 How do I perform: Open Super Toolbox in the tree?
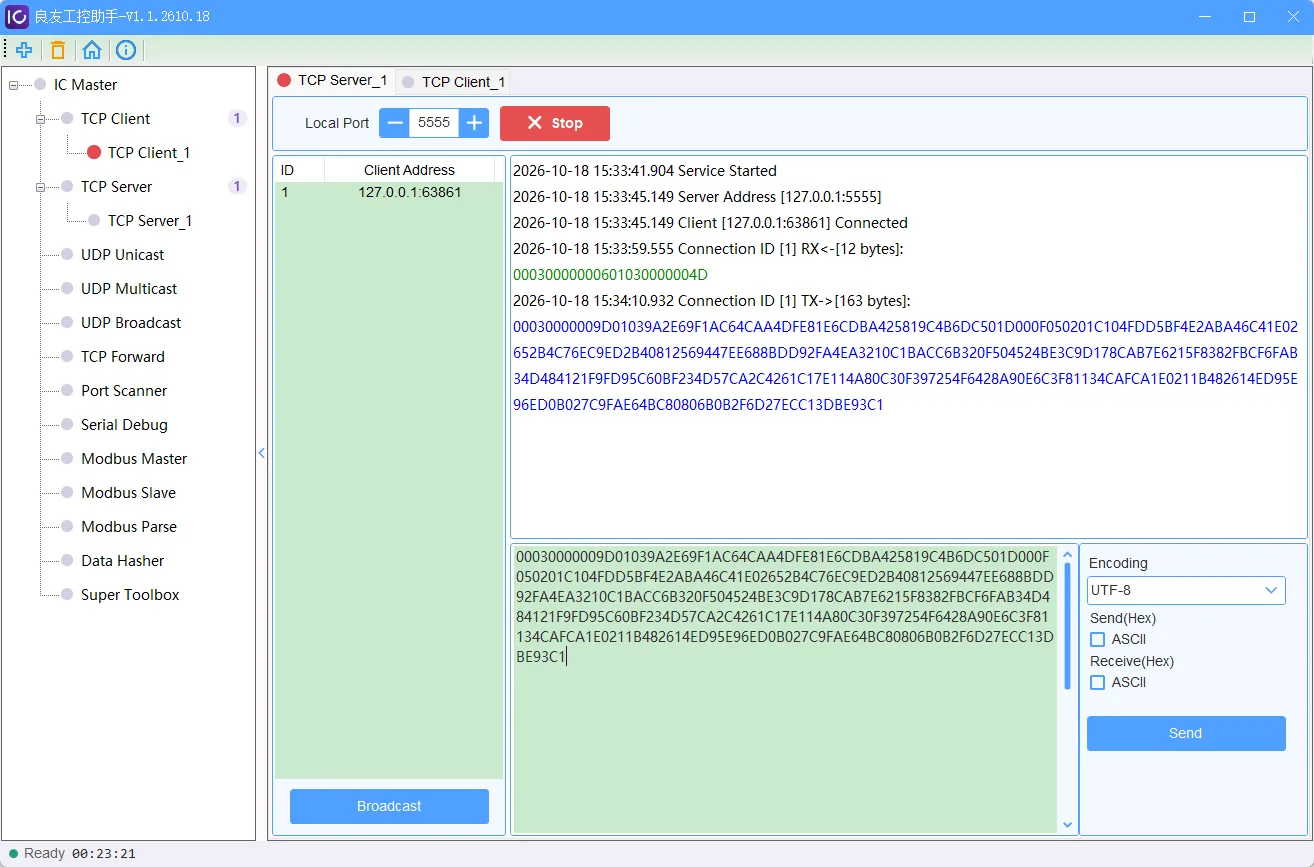[130, 595]
